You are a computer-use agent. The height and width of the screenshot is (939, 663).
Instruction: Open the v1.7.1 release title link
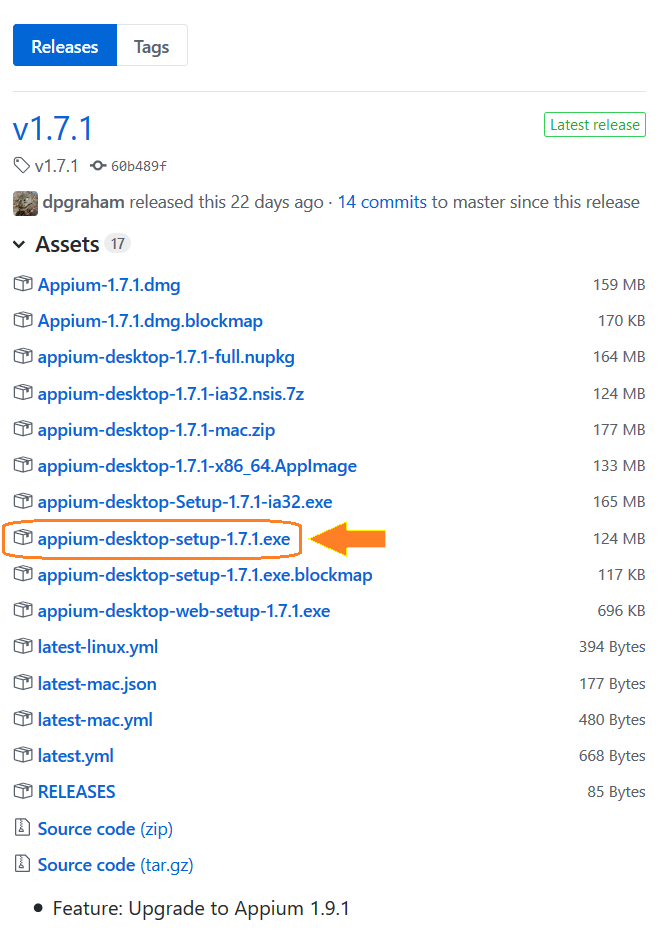(53, 128)
